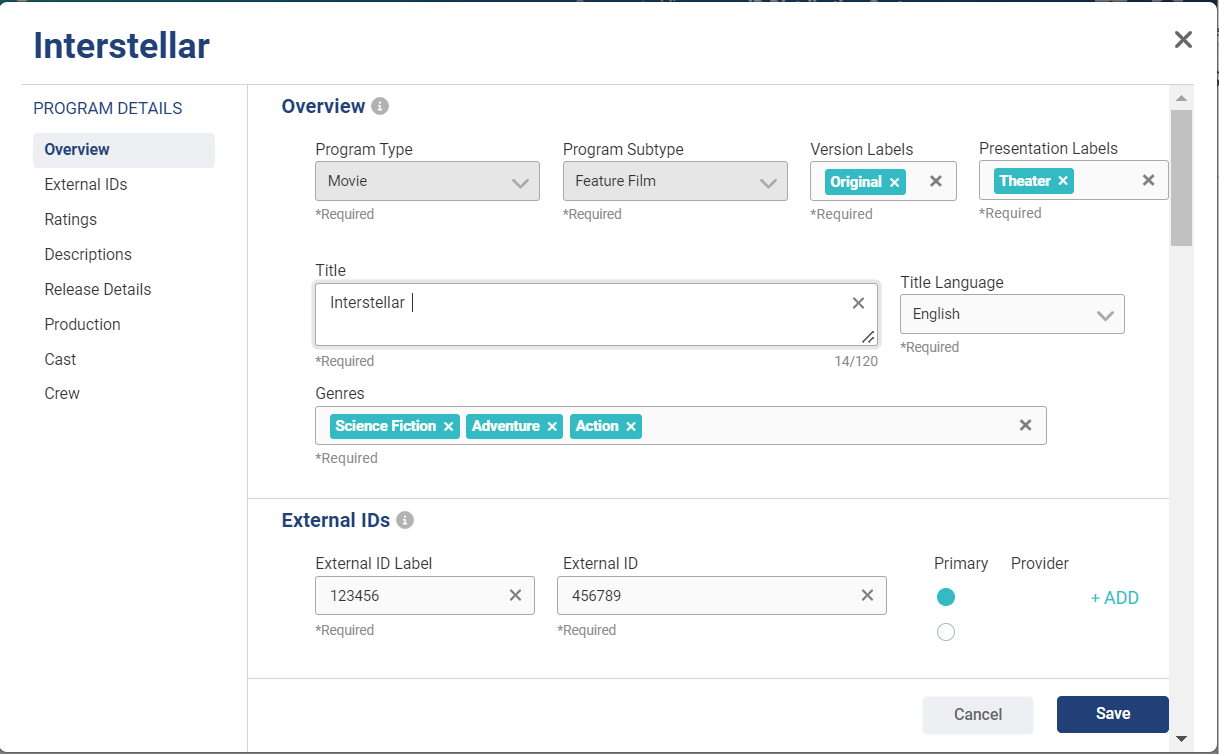
Task: Click the Save button
Action: [1112, 714]
